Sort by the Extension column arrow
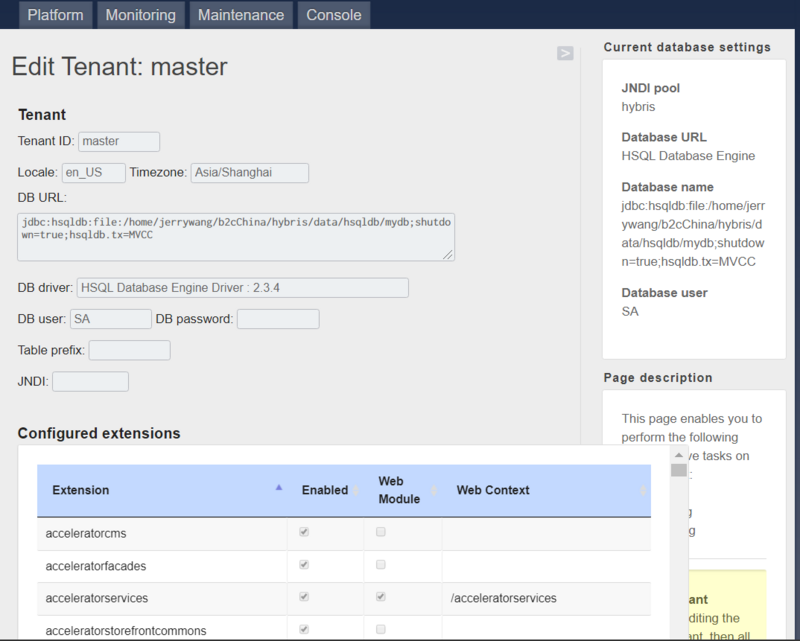Image resolution: width=800 pixels, height=641 pixels. click(x=278, y=488)
